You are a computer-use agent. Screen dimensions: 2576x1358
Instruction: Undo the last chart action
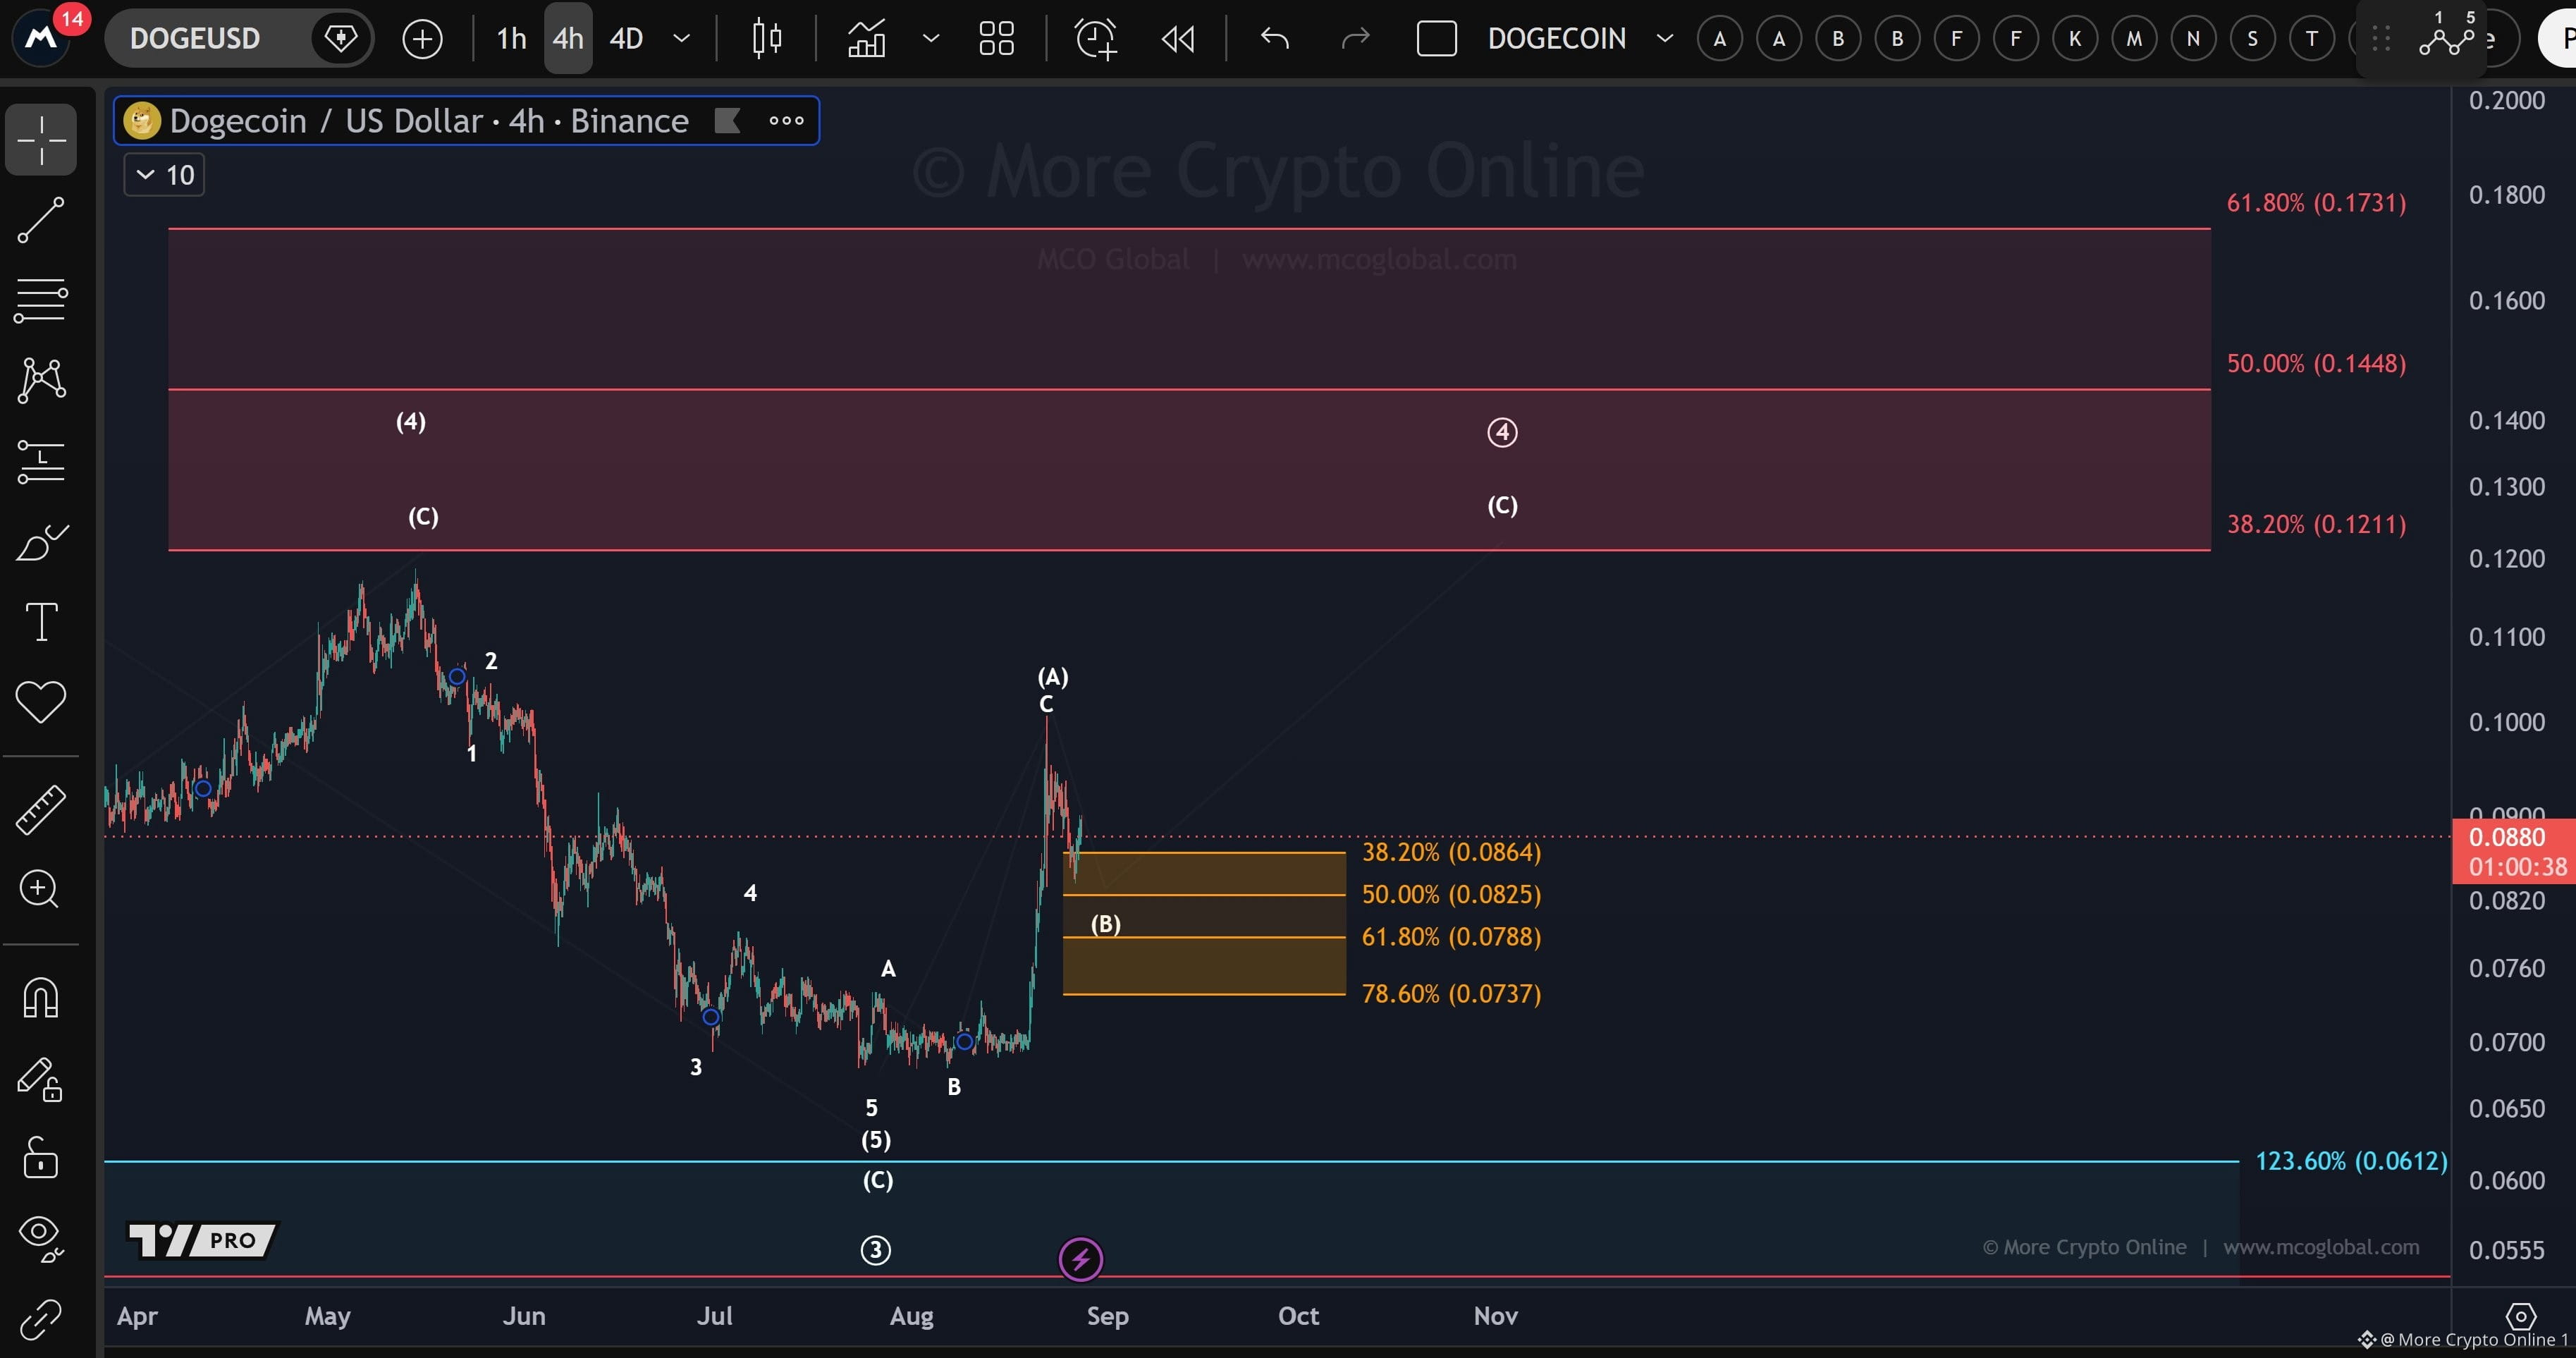(1275, 39)
